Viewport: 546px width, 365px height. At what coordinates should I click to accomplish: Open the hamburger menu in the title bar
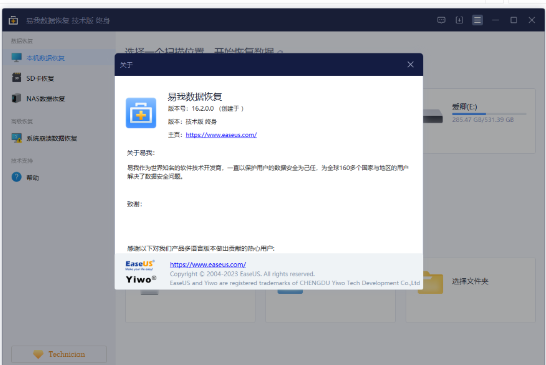point(477,20)
